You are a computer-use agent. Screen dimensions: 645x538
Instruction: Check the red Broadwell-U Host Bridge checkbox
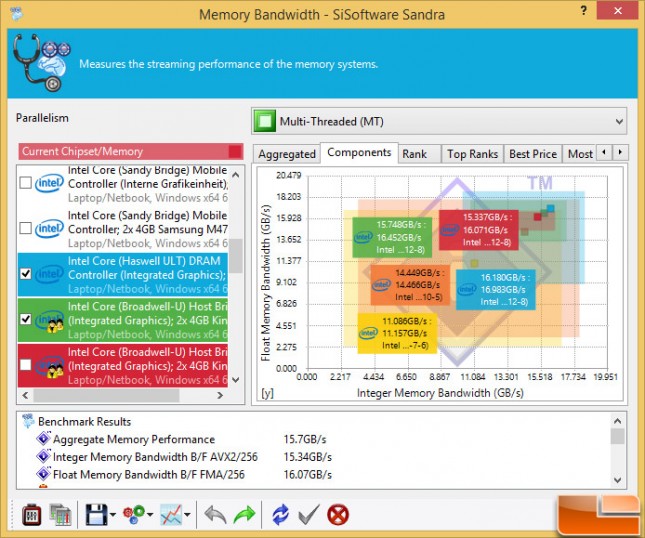[26, 365]
